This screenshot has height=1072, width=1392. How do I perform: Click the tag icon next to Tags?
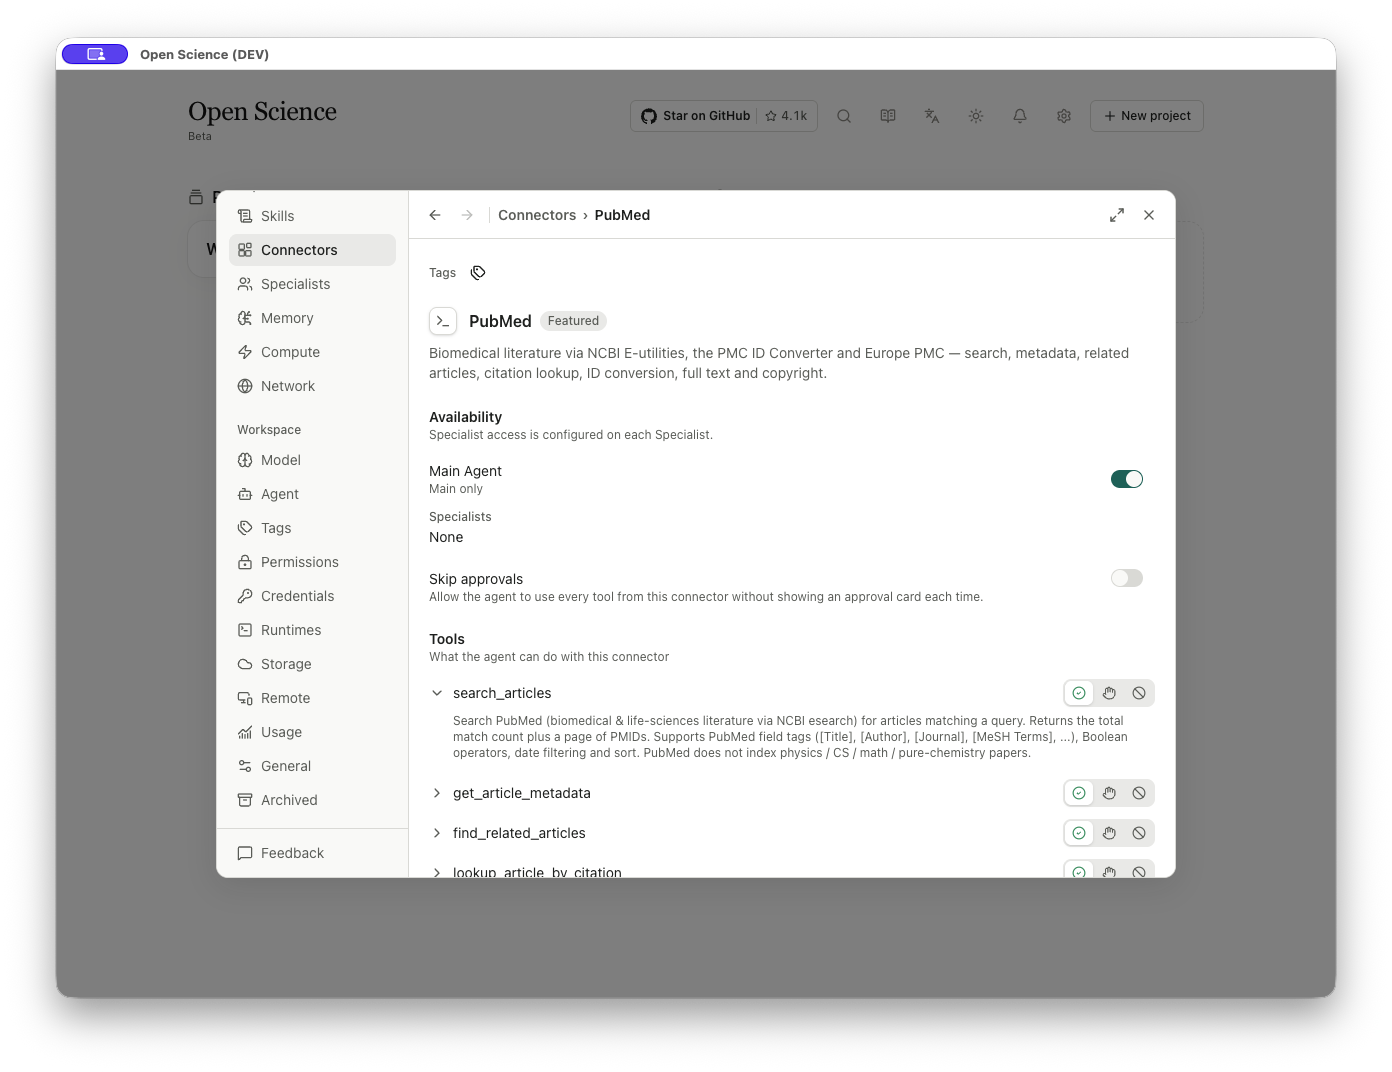(478, 273)
